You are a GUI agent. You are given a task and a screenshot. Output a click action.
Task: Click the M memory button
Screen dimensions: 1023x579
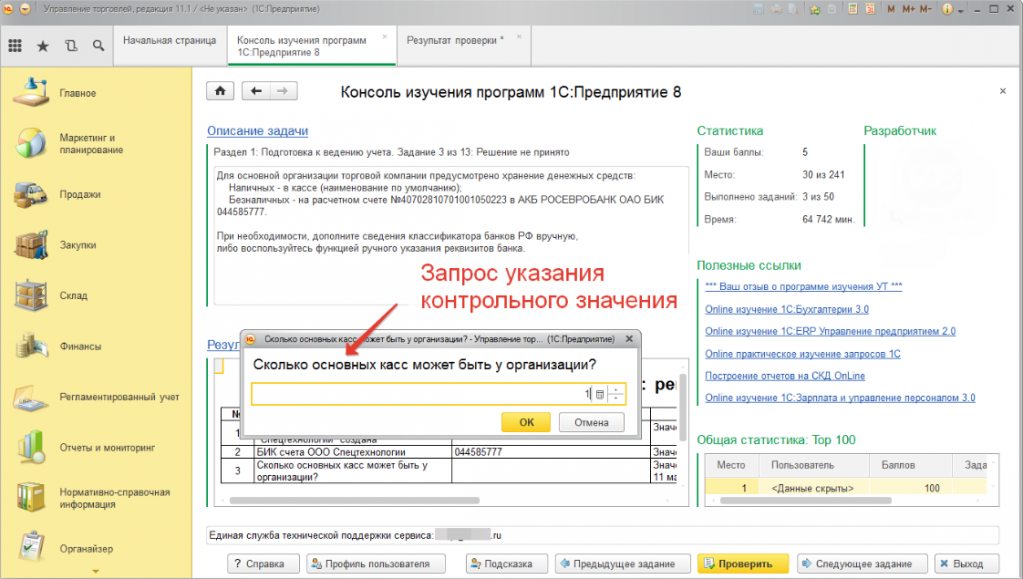click(891, 9)
